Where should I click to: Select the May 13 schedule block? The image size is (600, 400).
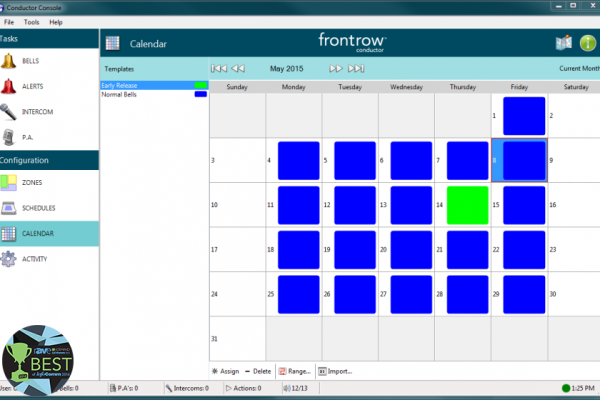coord(411,205)
